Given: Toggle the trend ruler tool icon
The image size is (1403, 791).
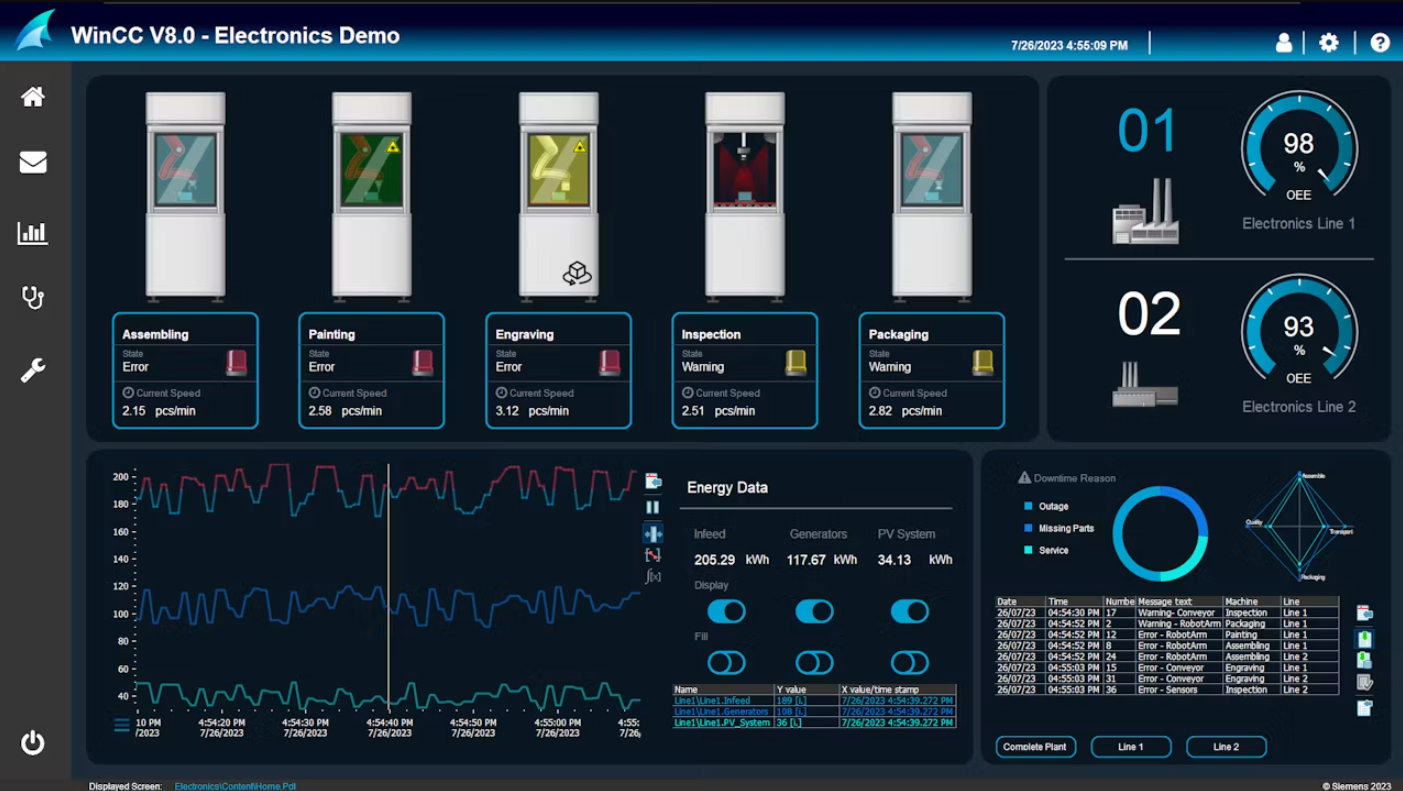Looking at the screenshot, I should tap(653, 533).
